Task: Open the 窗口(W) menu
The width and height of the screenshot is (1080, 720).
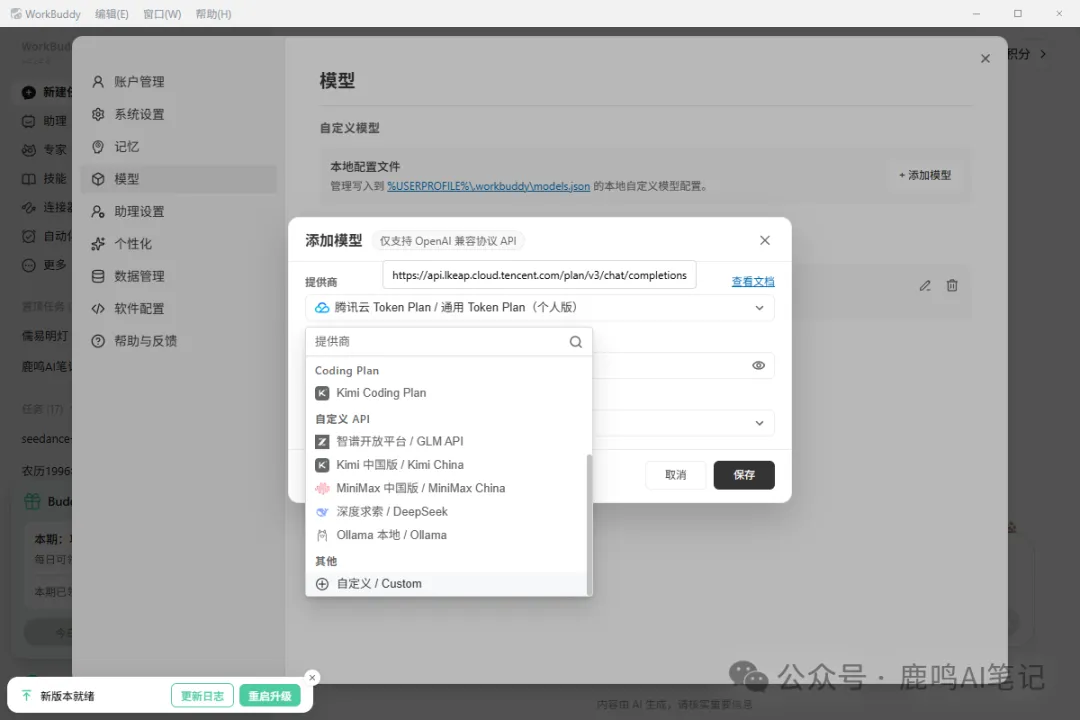Action: point(162,14)
